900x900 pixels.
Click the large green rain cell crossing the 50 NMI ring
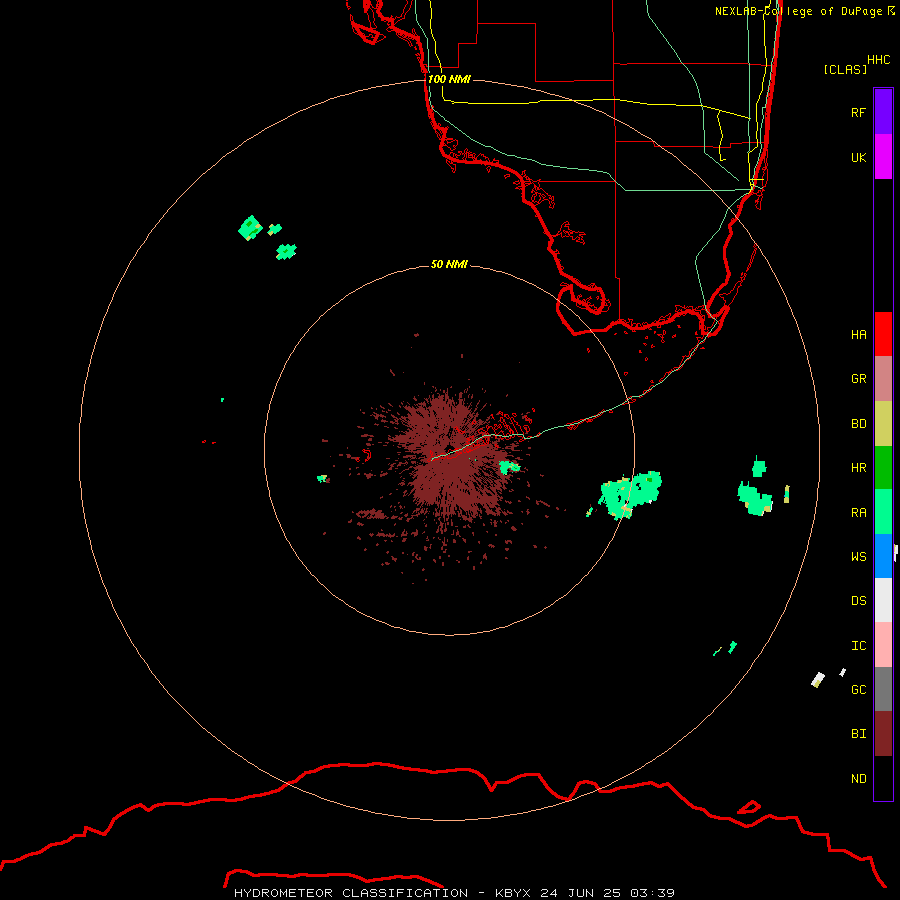(x=630, y=494)
